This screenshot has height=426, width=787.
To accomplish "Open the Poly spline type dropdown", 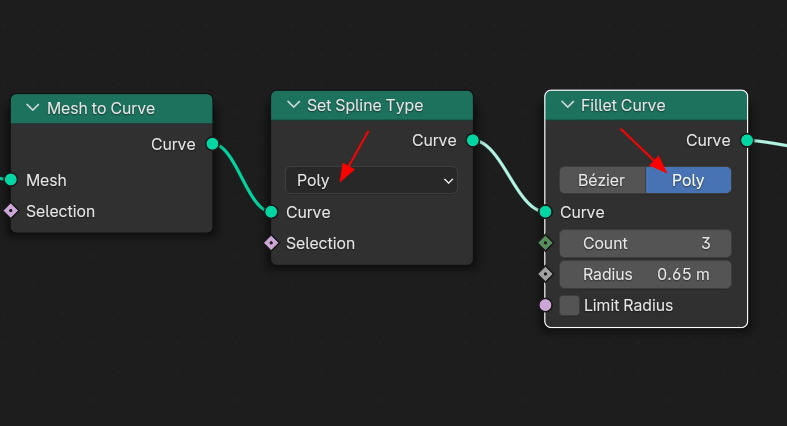I will point(371,180).
